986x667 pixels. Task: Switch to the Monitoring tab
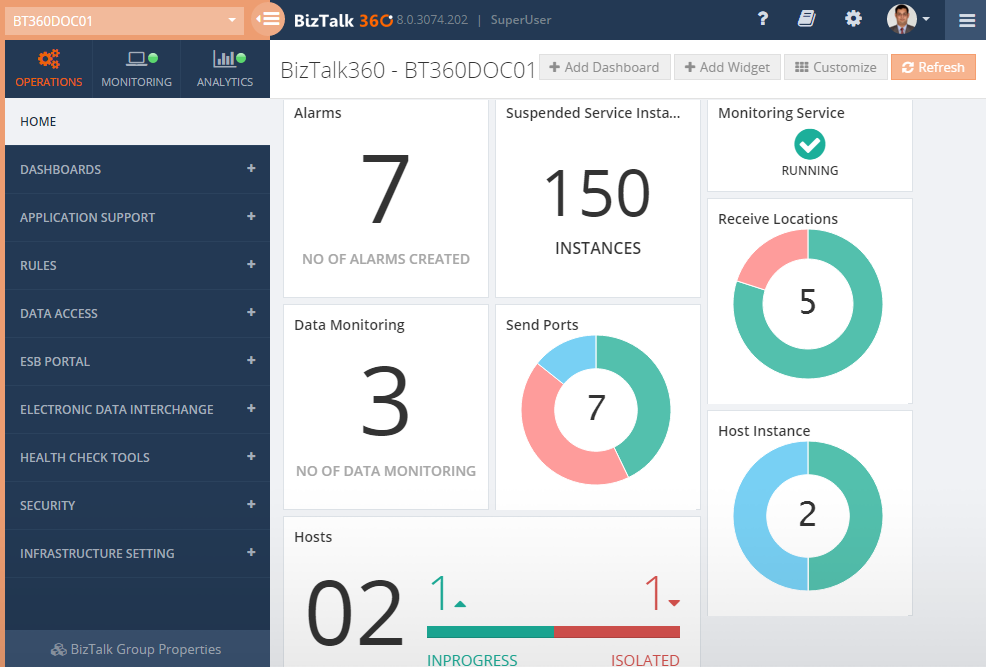(x=136, y=69)
